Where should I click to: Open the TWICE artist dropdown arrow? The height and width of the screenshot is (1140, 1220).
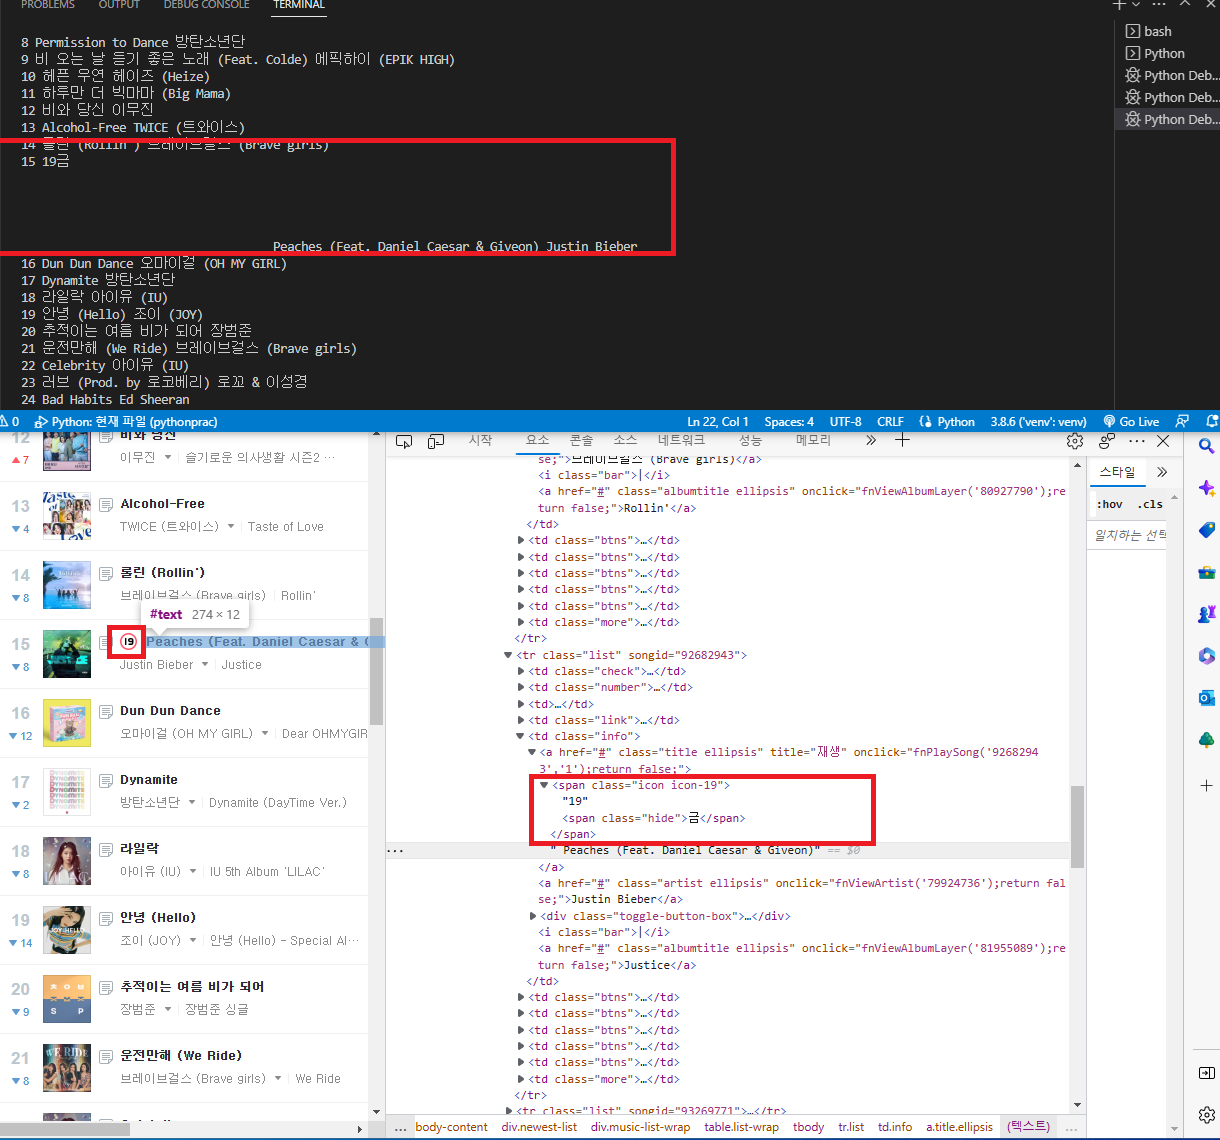point(231,526)
